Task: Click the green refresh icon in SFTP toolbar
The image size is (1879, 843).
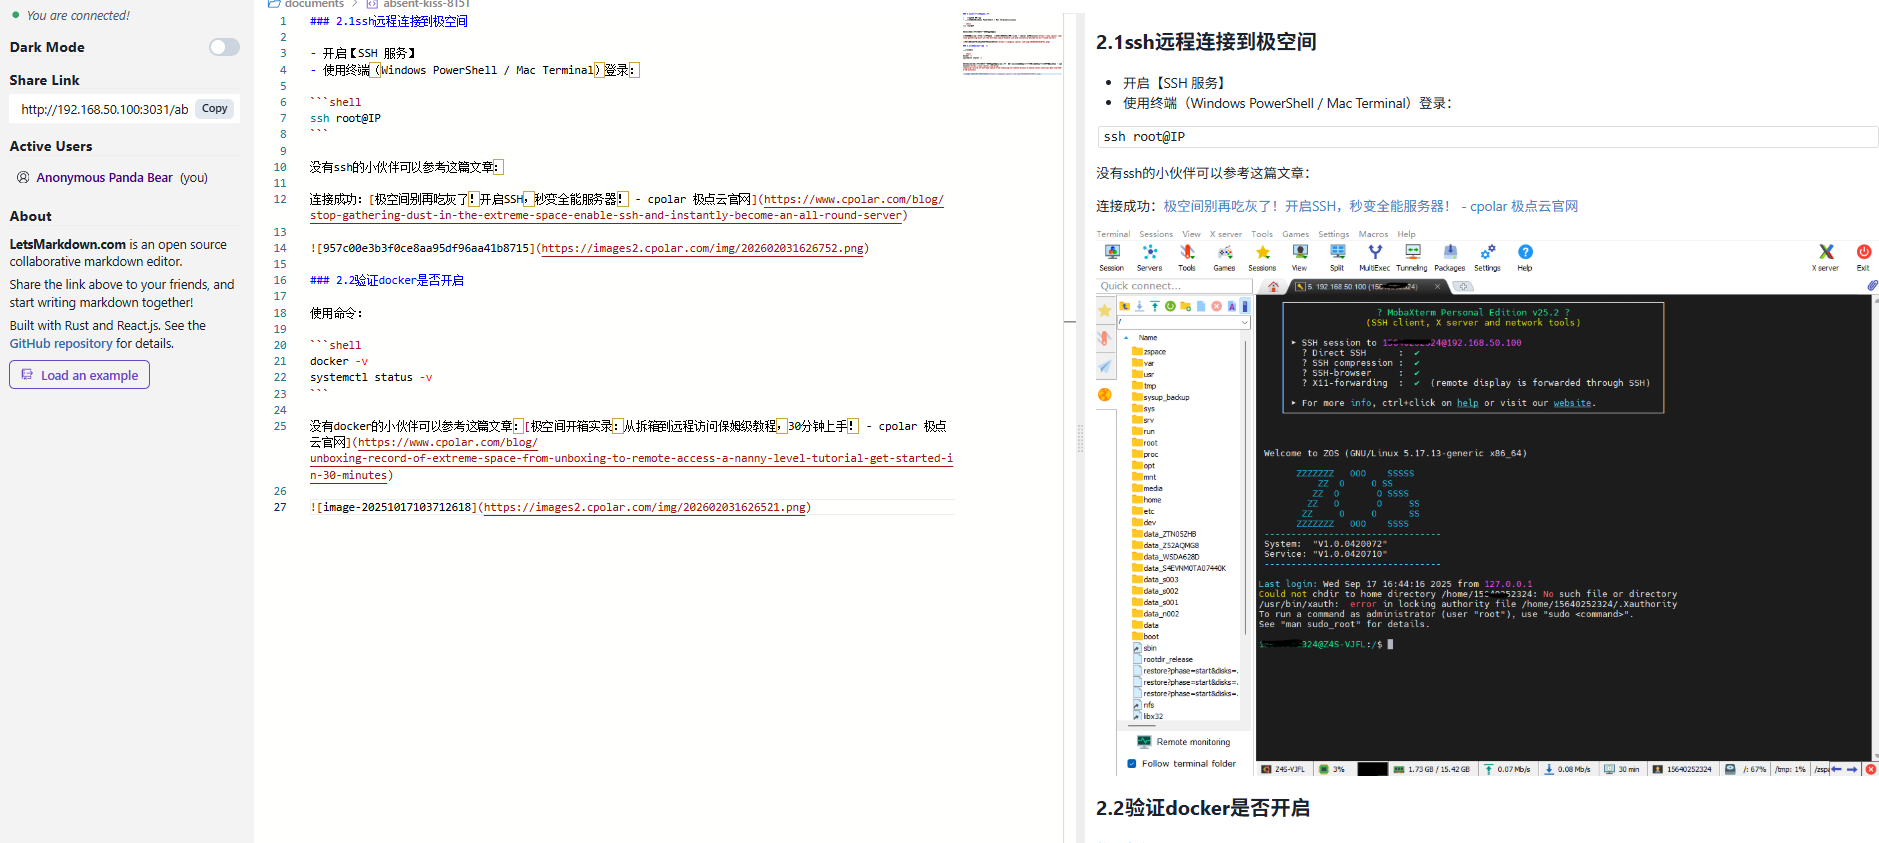Action: pos(1170,306)
